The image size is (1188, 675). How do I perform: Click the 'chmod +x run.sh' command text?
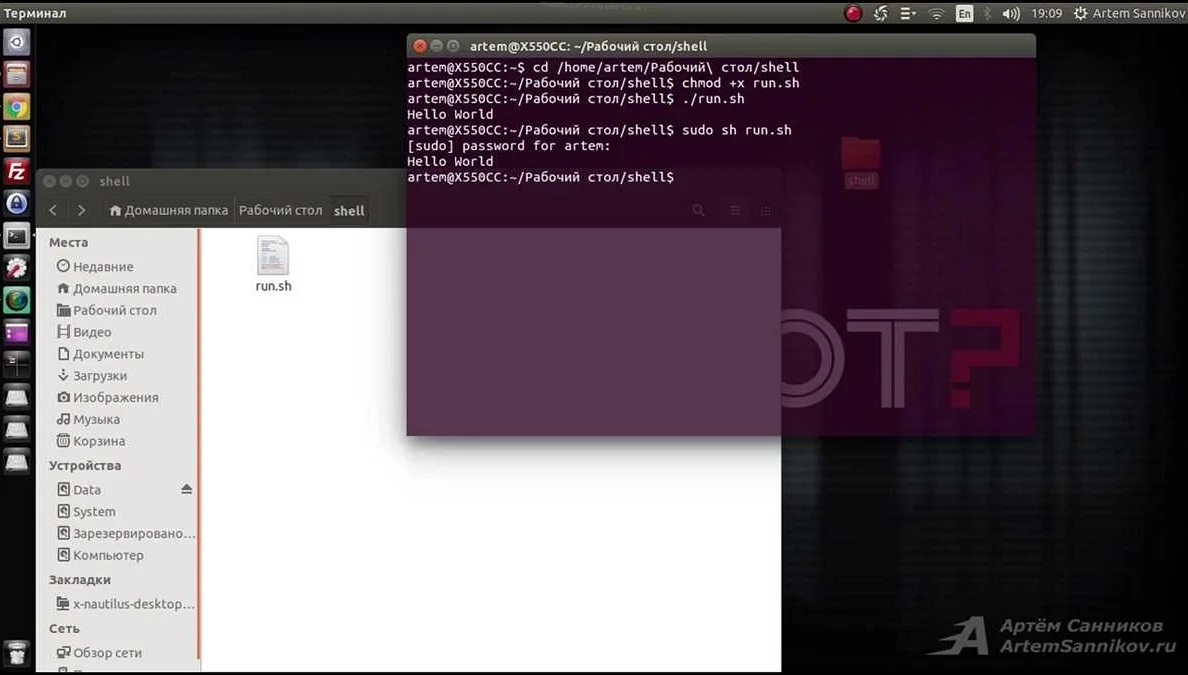pyautogui.click(x=740, y=83)
